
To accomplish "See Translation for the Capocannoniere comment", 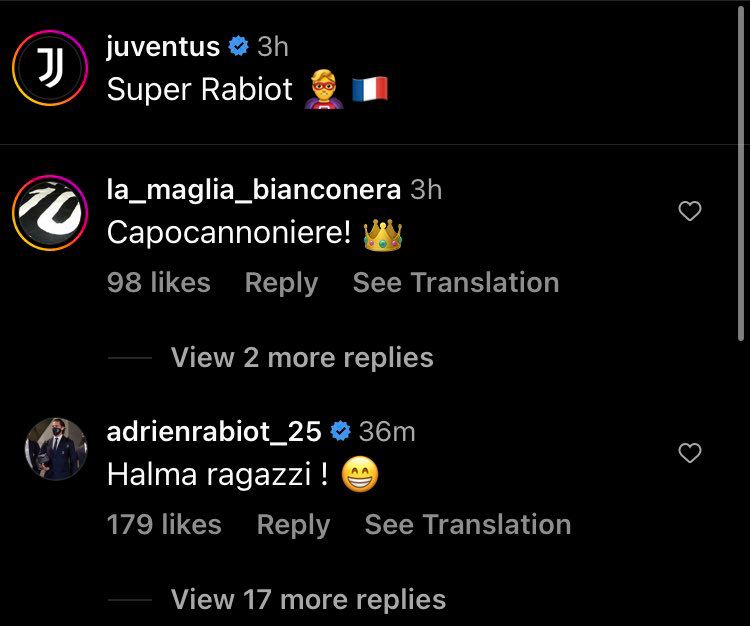I will pyautogui.click(x=455, y=283).
